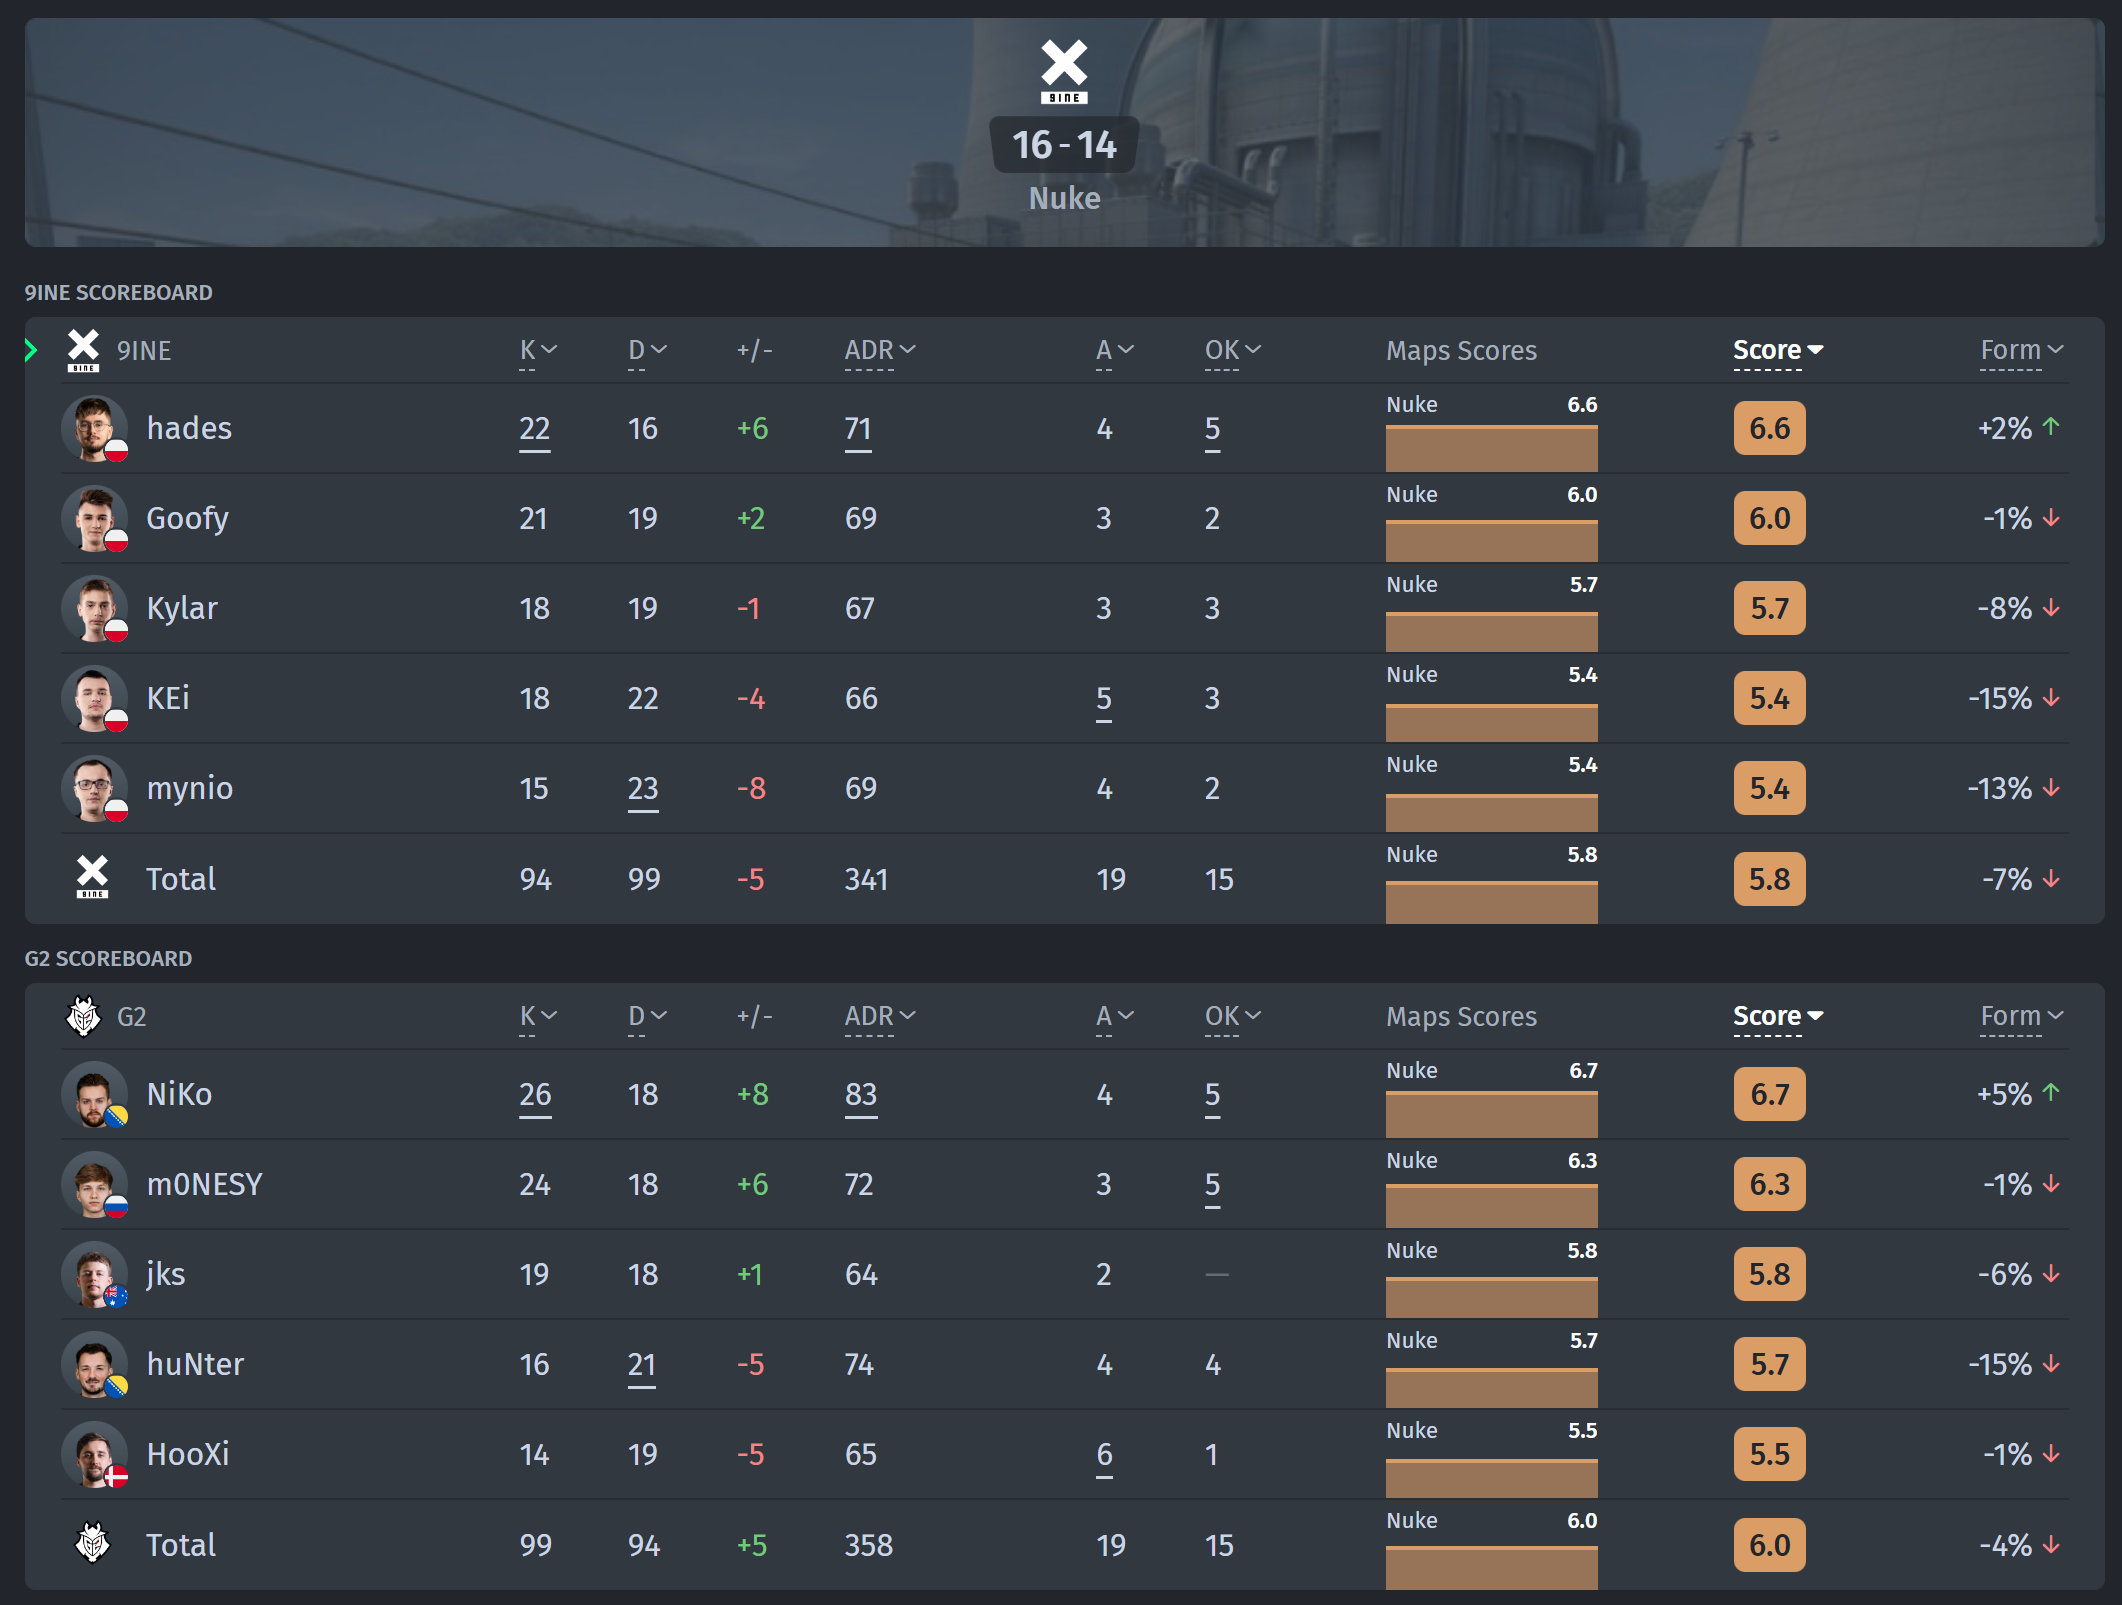2122x1605 pixels.
Task: Open Goofy player profile link
Action: click(x=188, y=519)
